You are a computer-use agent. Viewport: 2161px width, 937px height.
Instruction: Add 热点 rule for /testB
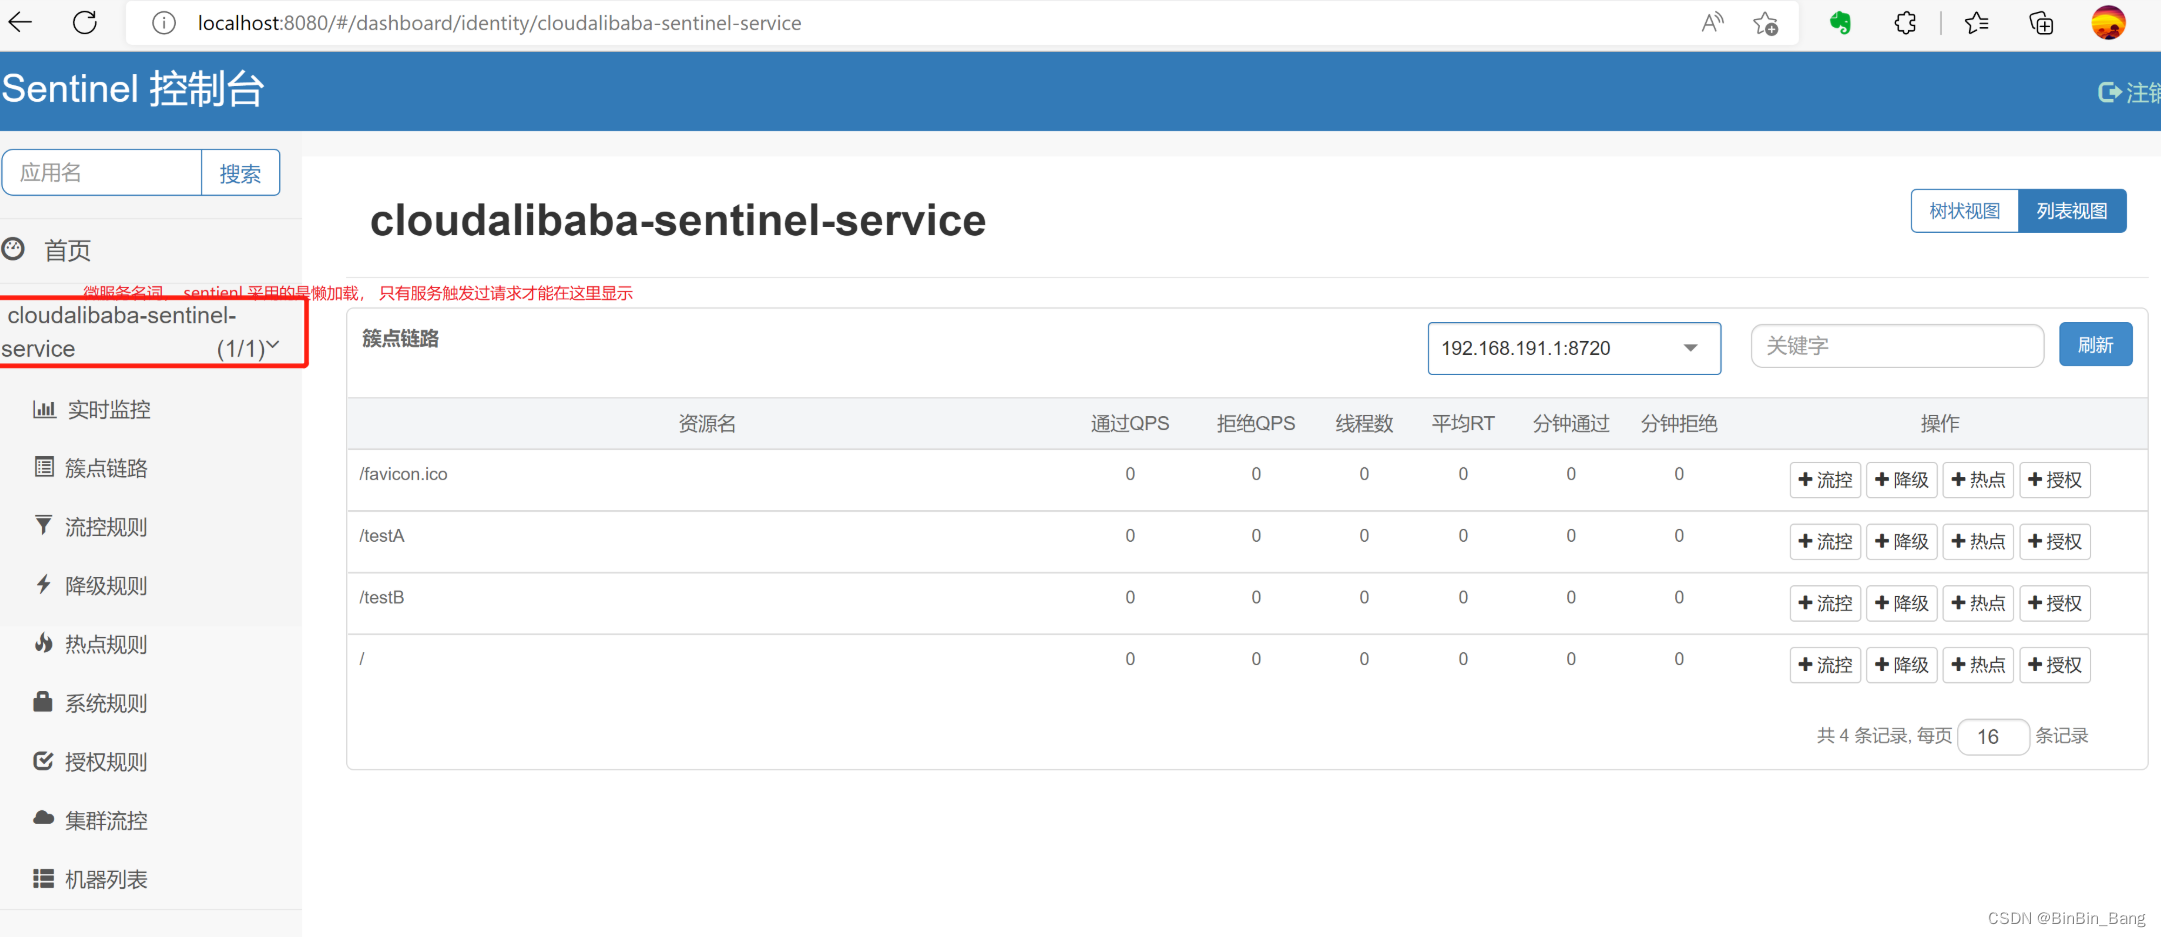click(x=1978, y=603)
